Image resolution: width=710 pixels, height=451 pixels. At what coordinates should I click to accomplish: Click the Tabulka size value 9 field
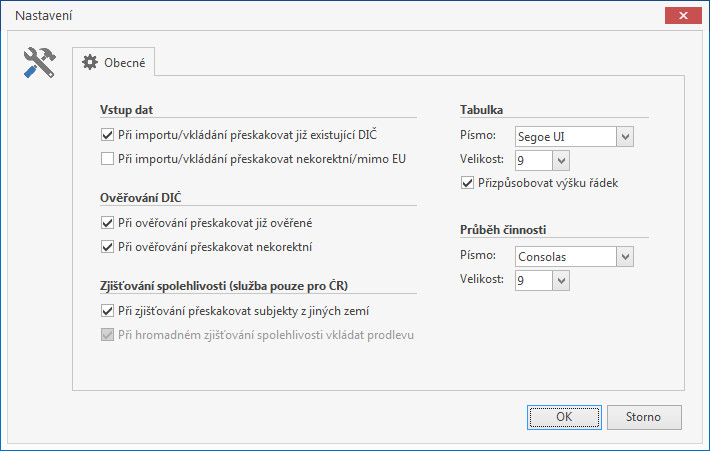pyautogui.click(x=534, y=160)
